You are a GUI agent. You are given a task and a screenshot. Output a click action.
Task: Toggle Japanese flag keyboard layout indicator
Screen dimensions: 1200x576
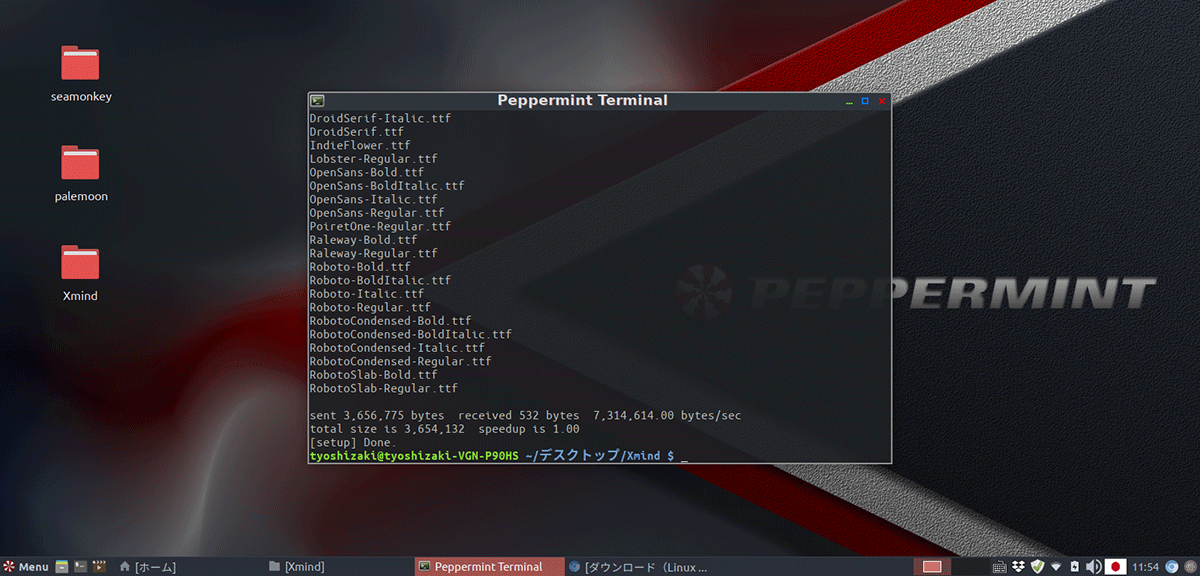(x=1114, y=567)
